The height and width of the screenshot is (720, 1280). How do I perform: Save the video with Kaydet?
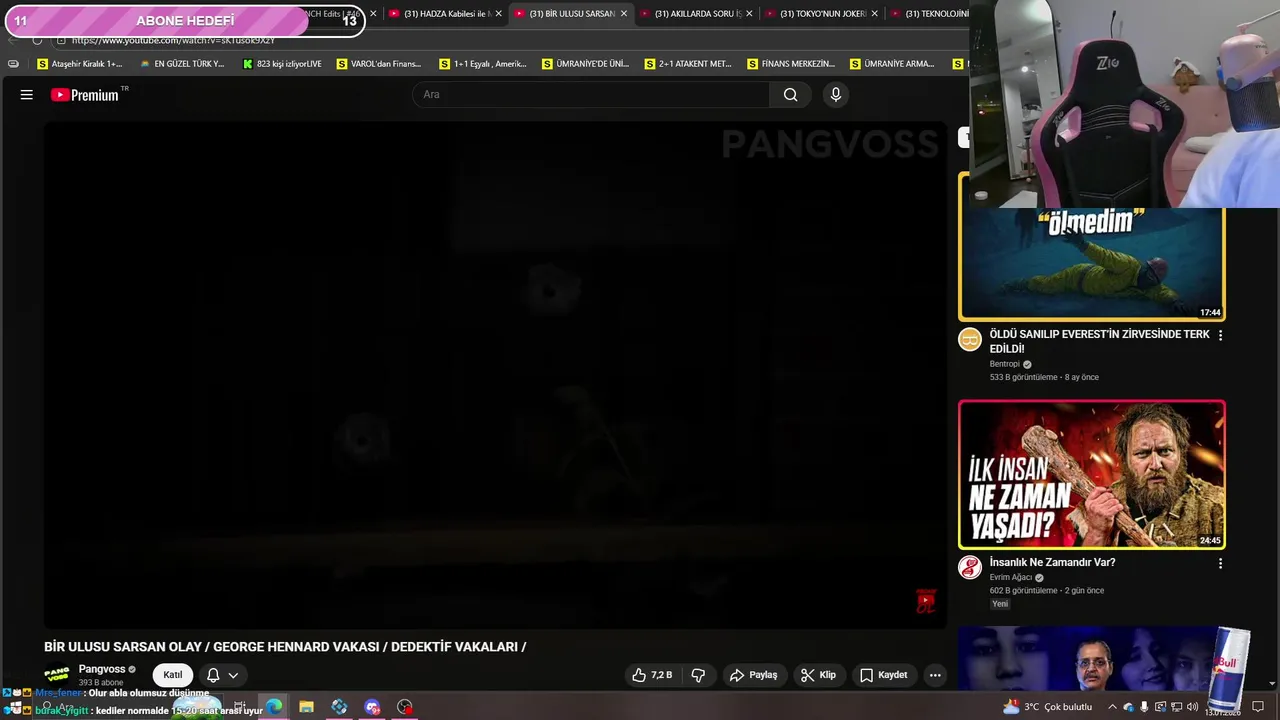[884, 675]
